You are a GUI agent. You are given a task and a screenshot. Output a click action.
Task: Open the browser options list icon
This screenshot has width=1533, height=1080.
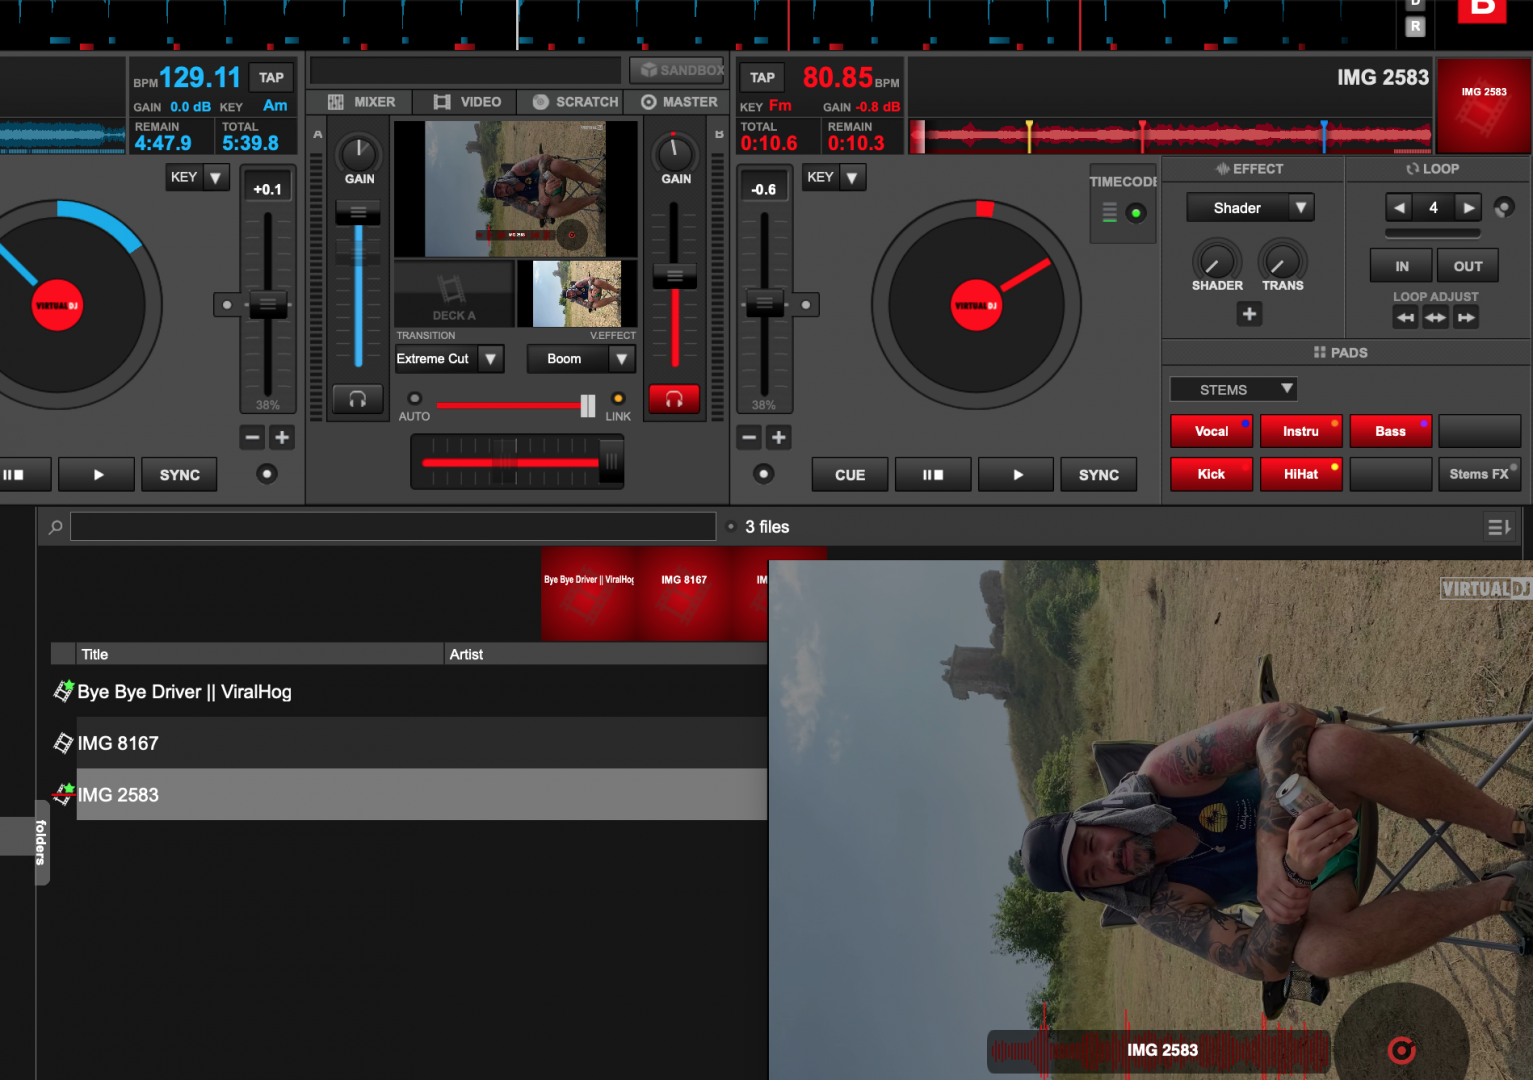point(1499,527)
